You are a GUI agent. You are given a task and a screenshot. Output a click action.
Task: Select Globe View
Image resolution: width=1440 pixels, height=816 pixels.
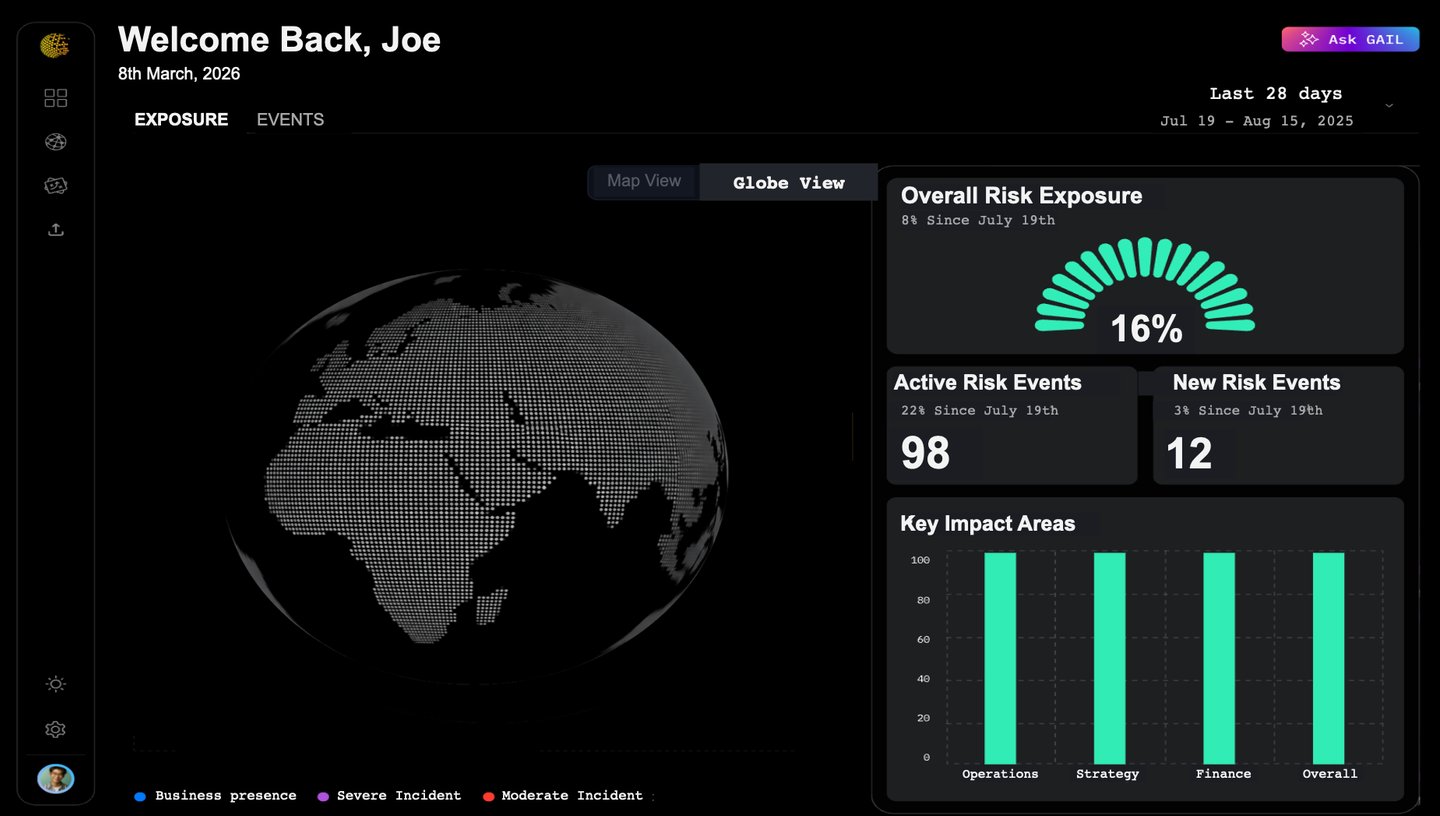coord(789,183)
